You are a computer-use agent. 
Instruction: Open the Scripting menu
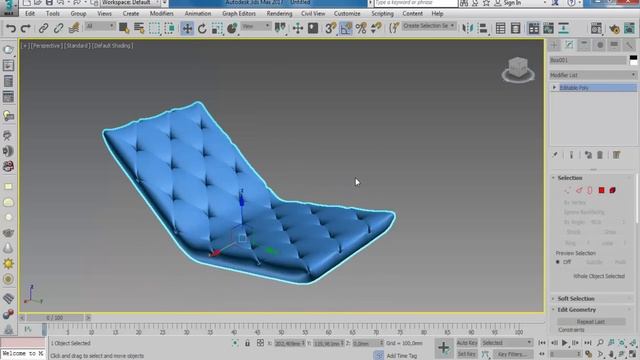(x=382, y=13)
